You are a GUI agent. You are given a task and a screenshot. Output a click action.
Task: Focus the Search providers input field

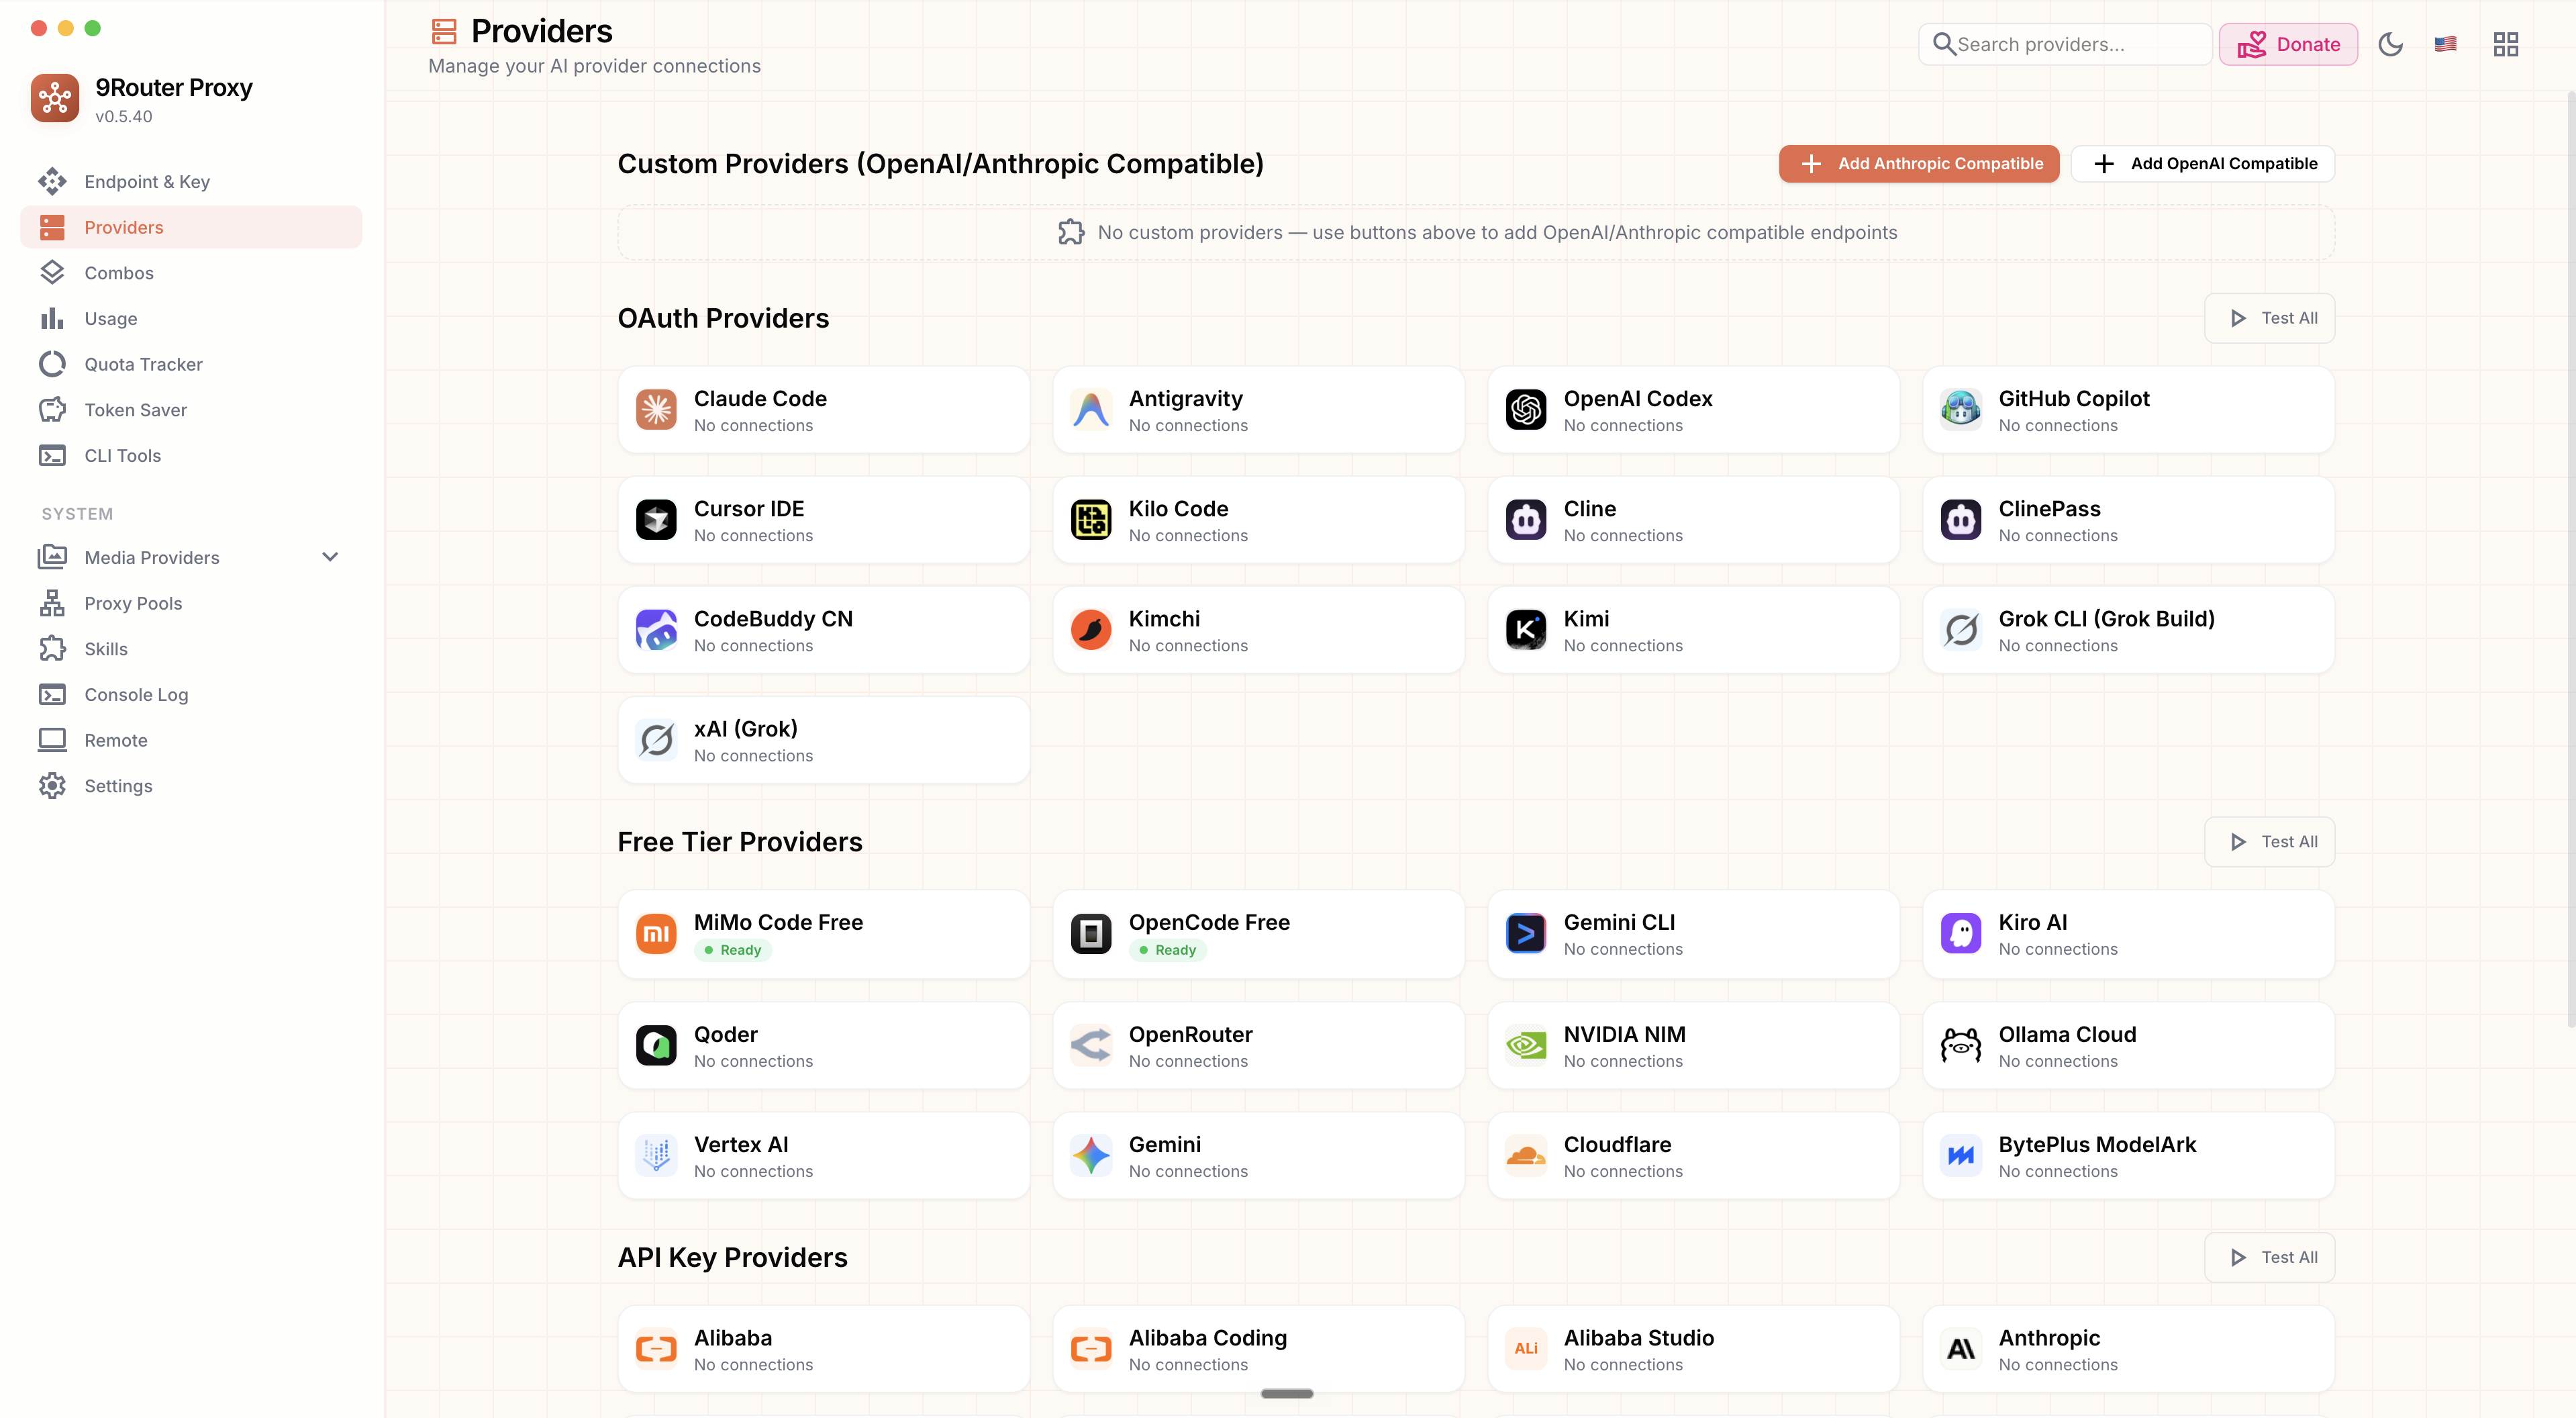tap(2065, 44)
